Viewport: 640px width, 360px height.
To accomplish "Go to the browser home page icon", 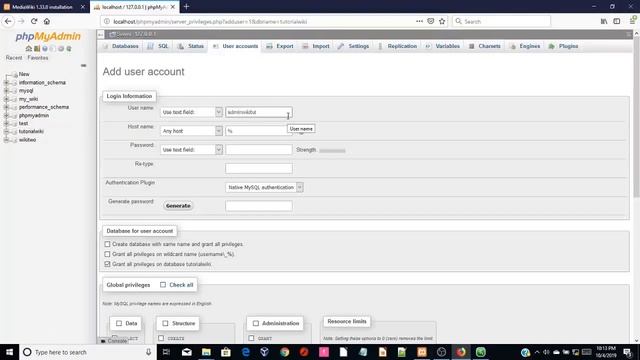I will [47, 21].
